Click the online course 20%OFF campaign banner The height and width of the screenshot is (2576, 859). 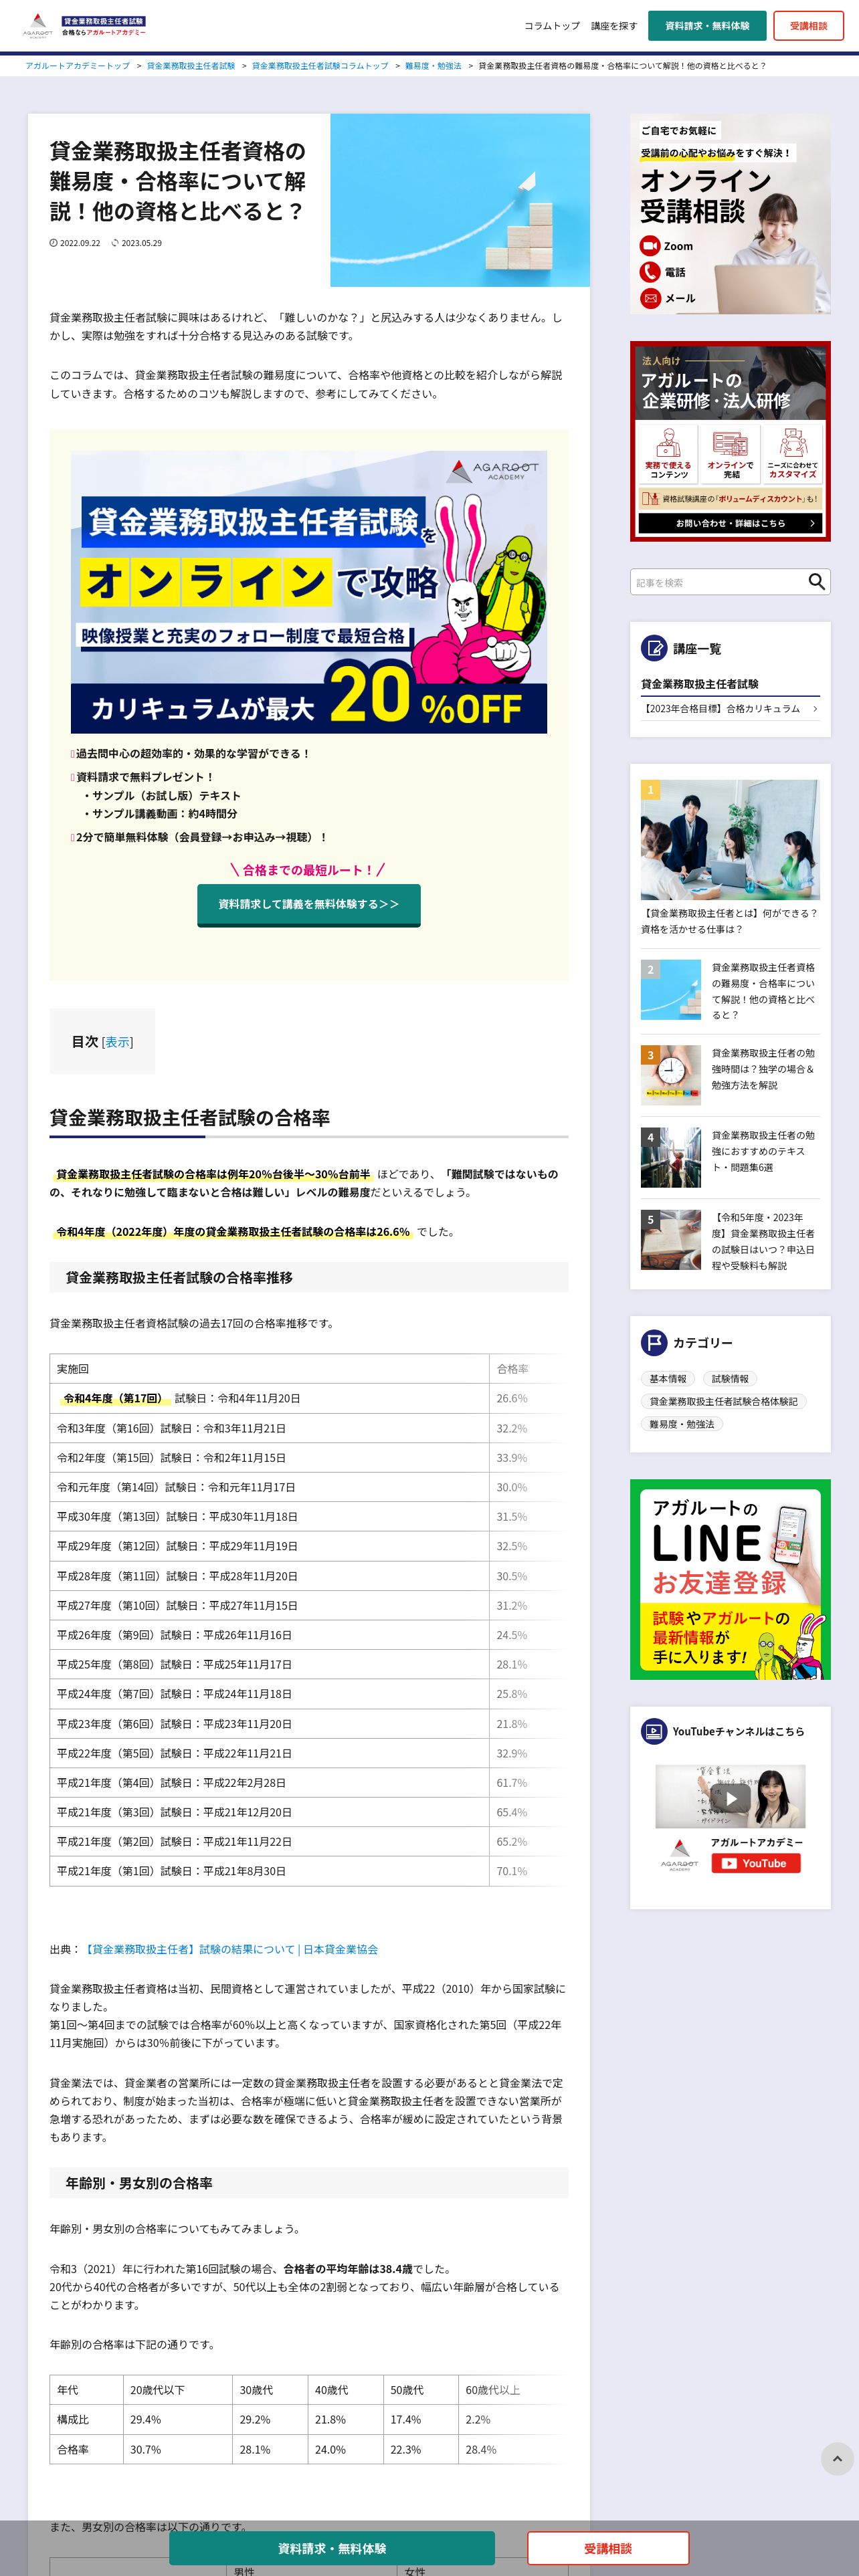pos(309,592)
